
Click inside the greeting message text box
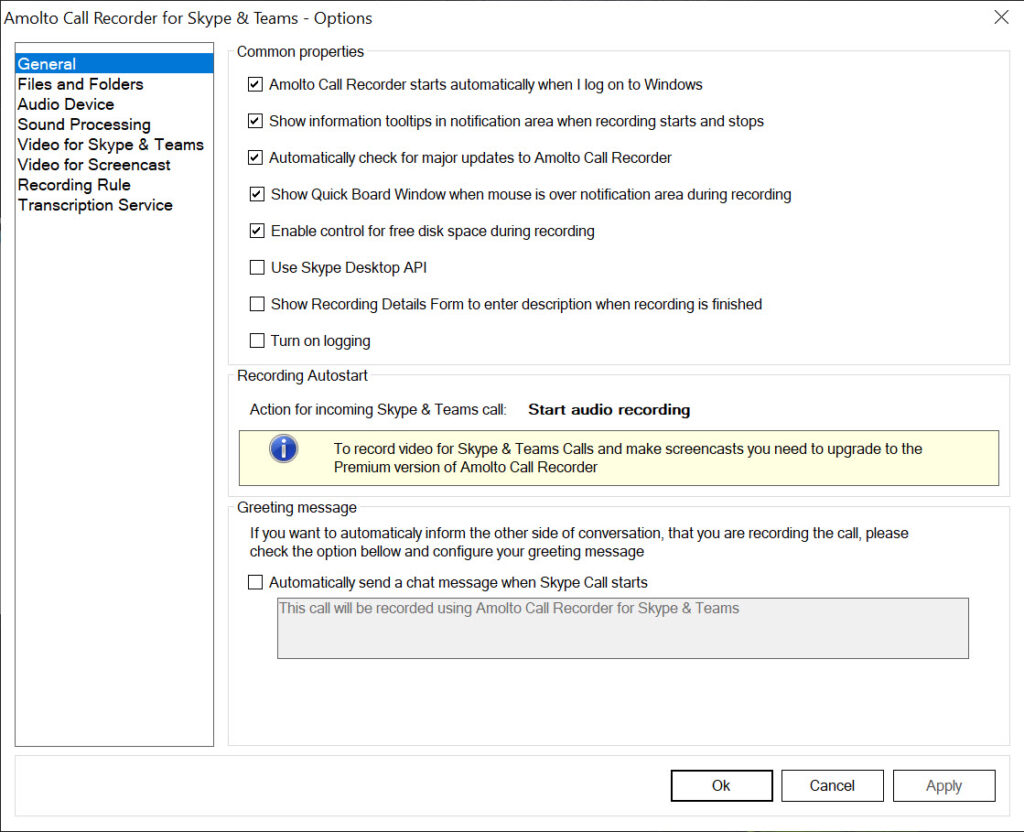(x=622, y=628)
